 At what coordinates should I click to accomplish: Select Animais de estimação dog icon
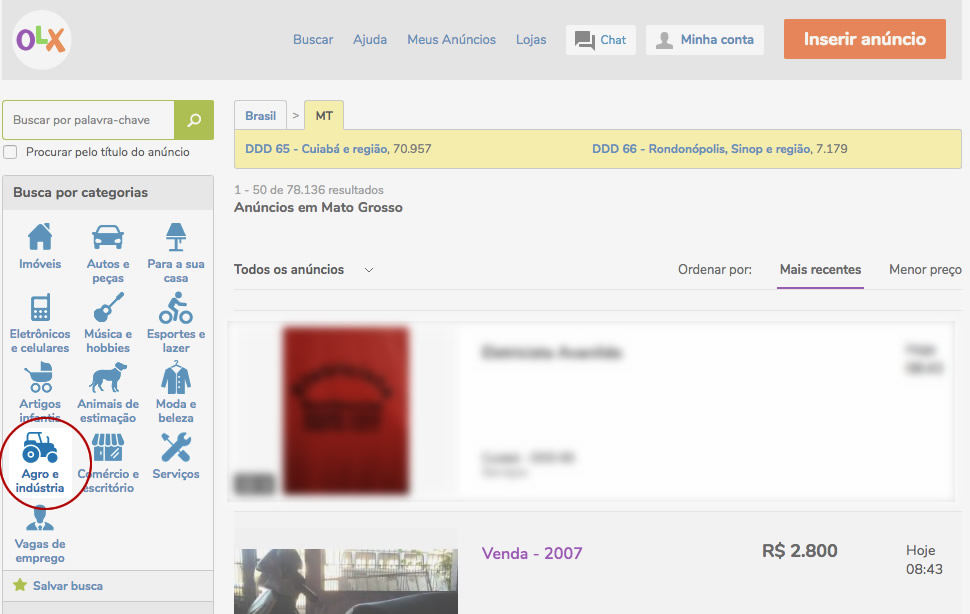click(108, 377)
